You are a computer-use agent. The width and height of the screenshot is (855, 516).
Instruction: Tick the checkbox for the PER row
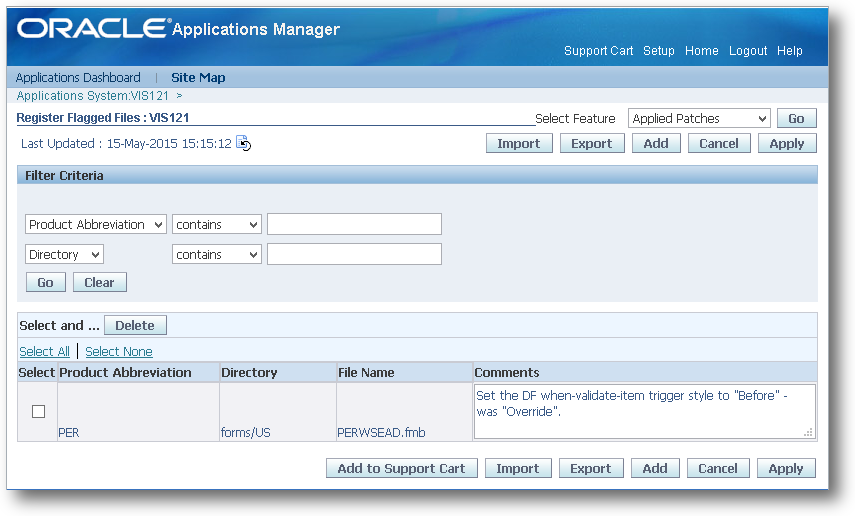[x=38, y=411]
